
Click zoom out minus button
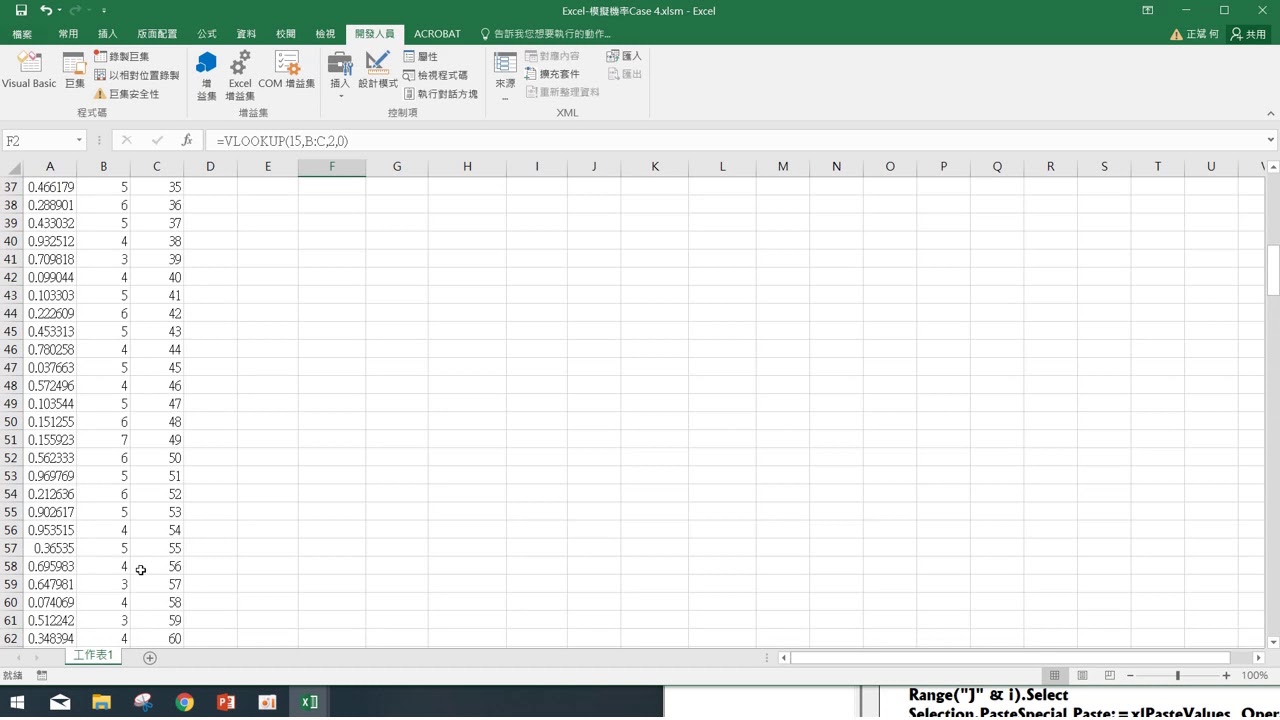point(1132,676)
